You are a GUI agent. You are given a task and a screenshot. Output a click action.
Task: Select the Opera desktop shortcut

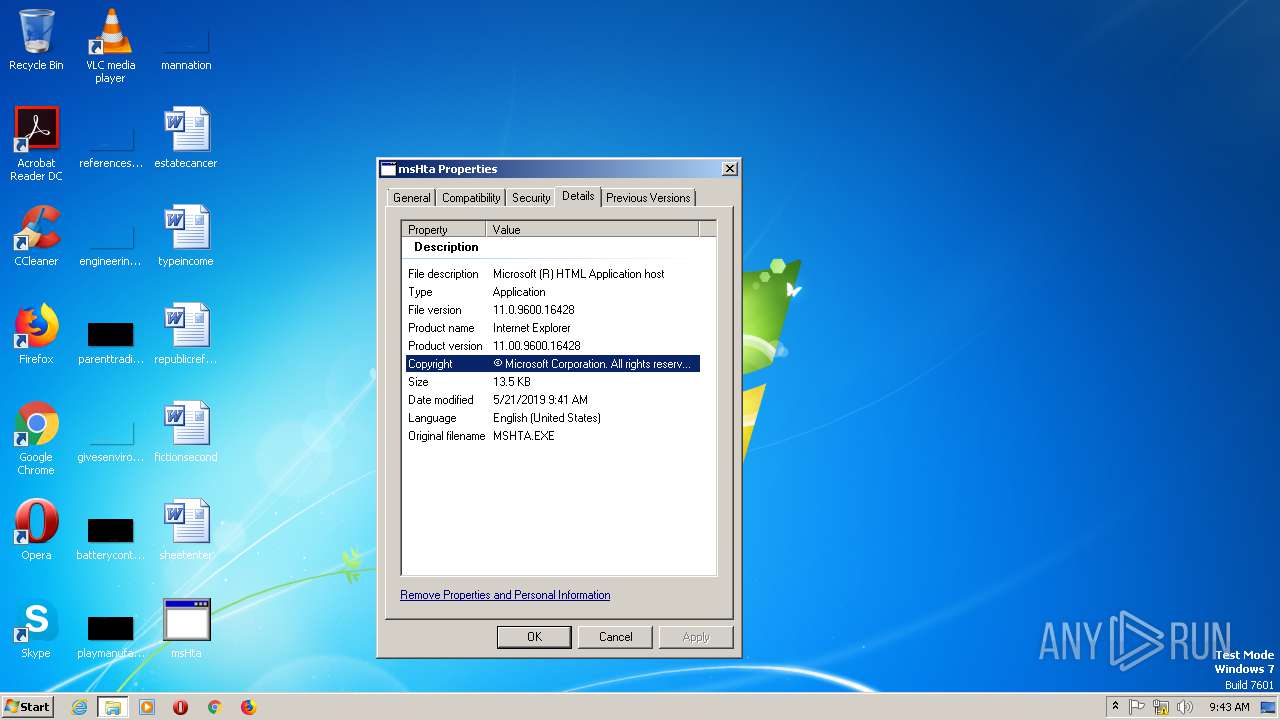point(36,530)
